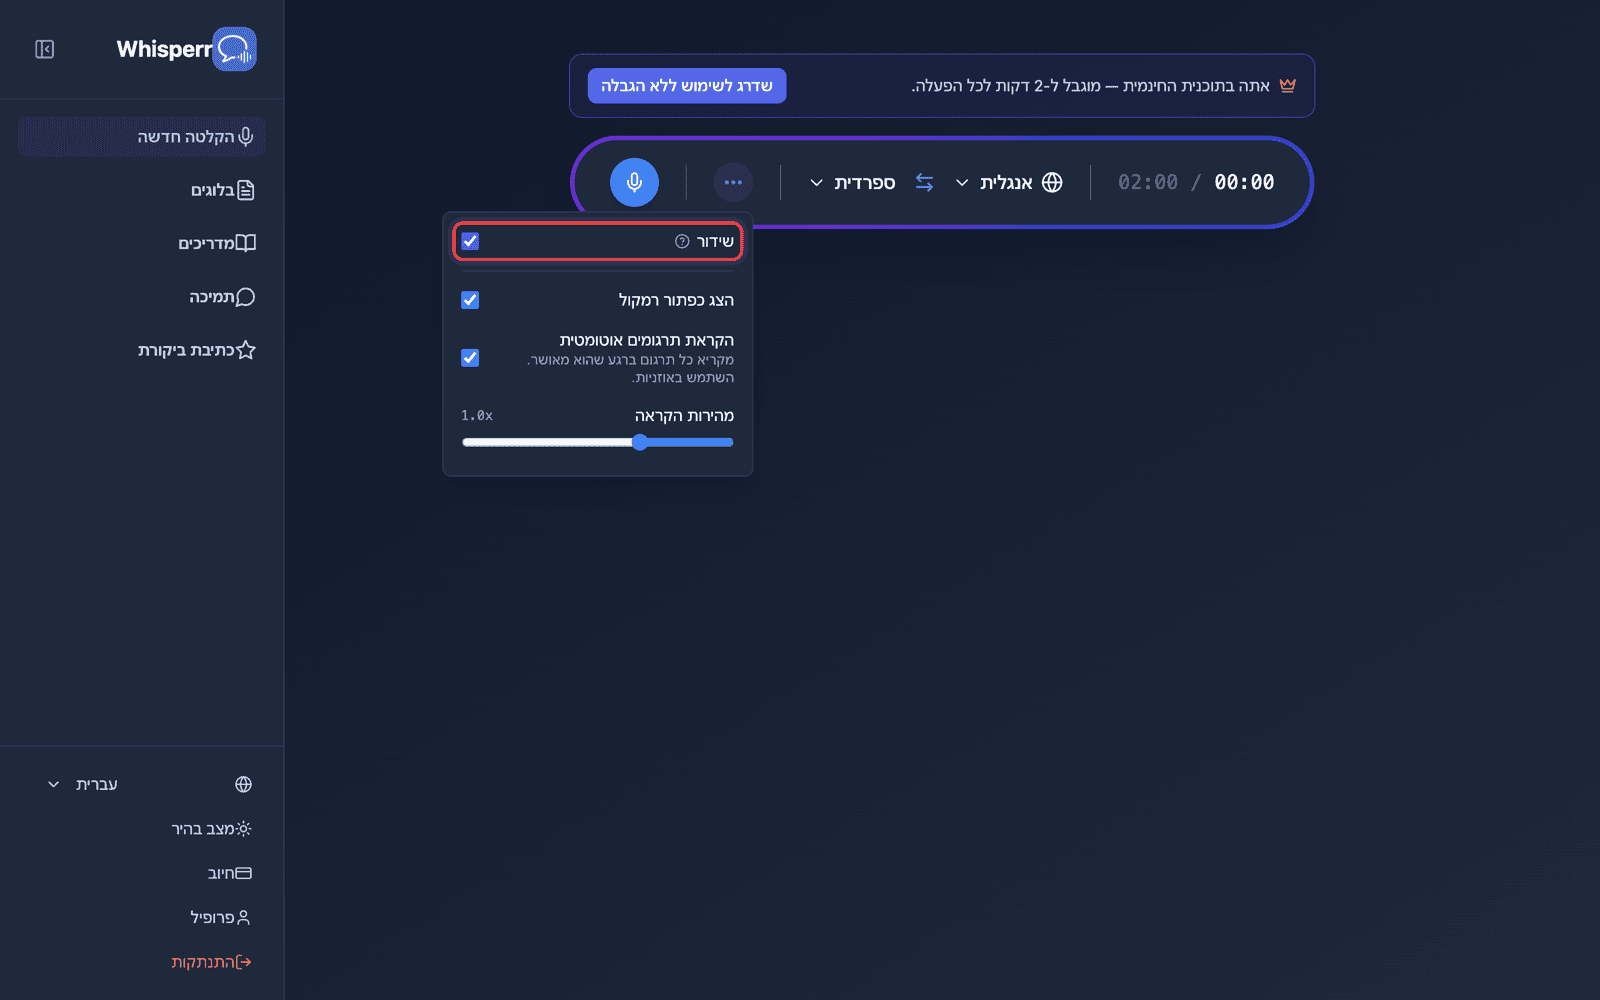Click the שדרג לשימוש ללא הגבלה upgrade button
This screenshot has height=1000, width=1600.
click(x=687, y=86)
